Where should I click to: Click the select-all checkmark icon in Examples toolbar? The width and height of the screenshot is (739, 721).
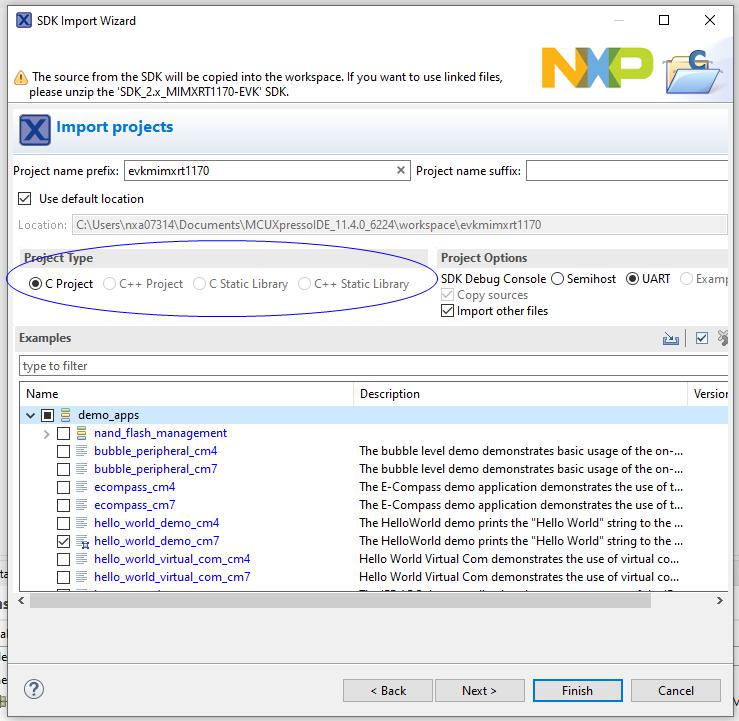[702, 339]
